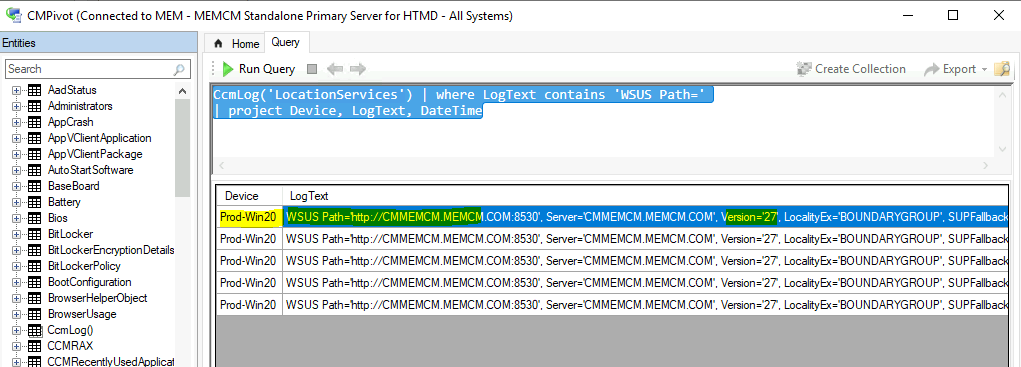1021x367 pixels.
Task: Expand the BrowserHelperObject entity node
Action: (x=16, y=298)
